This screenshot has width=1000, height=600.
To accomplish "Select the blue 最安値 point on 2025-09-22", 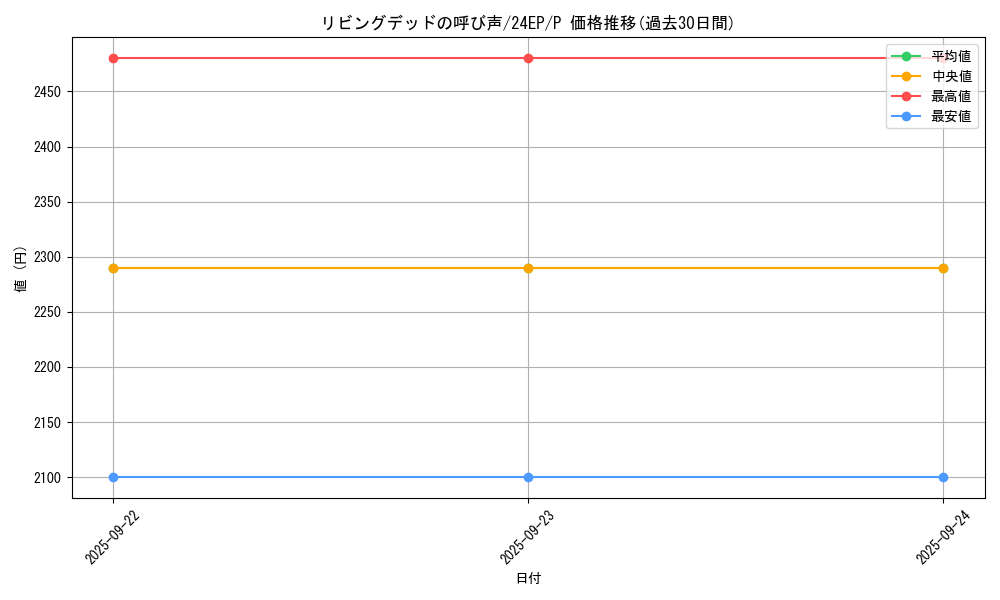I will pos(113,477).
